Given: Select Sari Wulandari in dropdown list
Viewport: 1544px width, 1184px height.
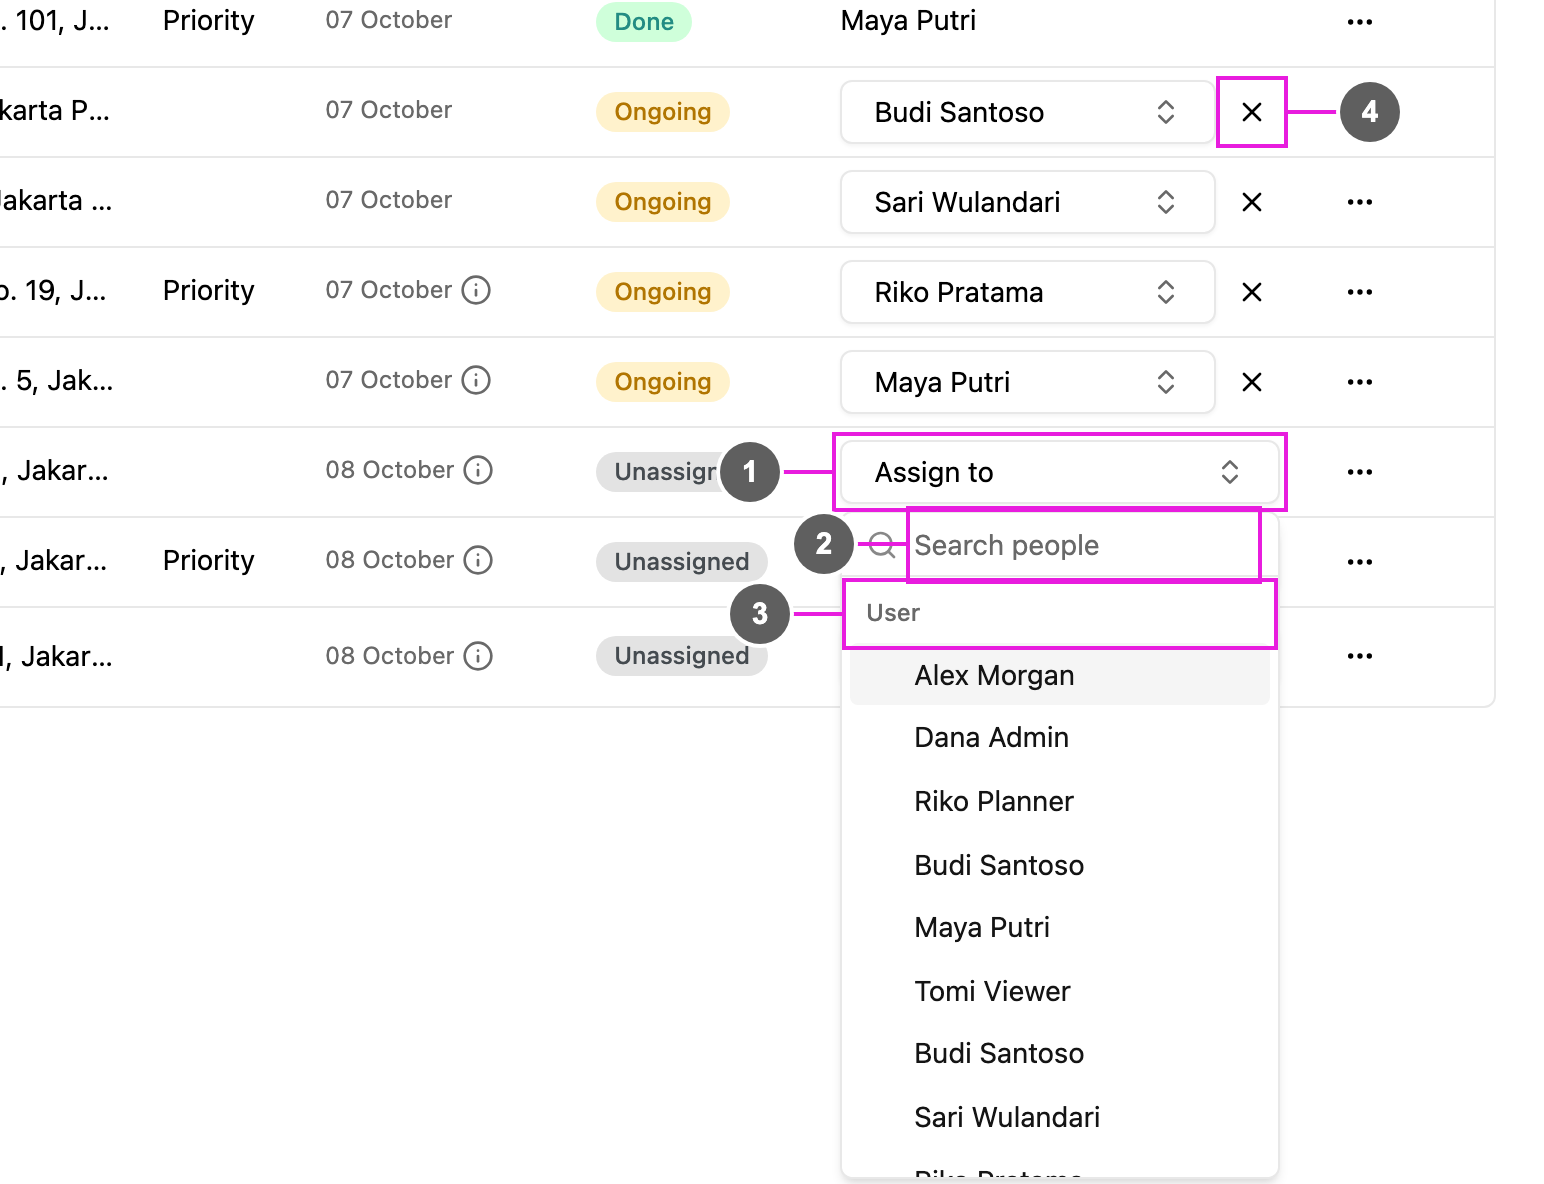Looking at the screenshot, I should click(1059, 1118).
